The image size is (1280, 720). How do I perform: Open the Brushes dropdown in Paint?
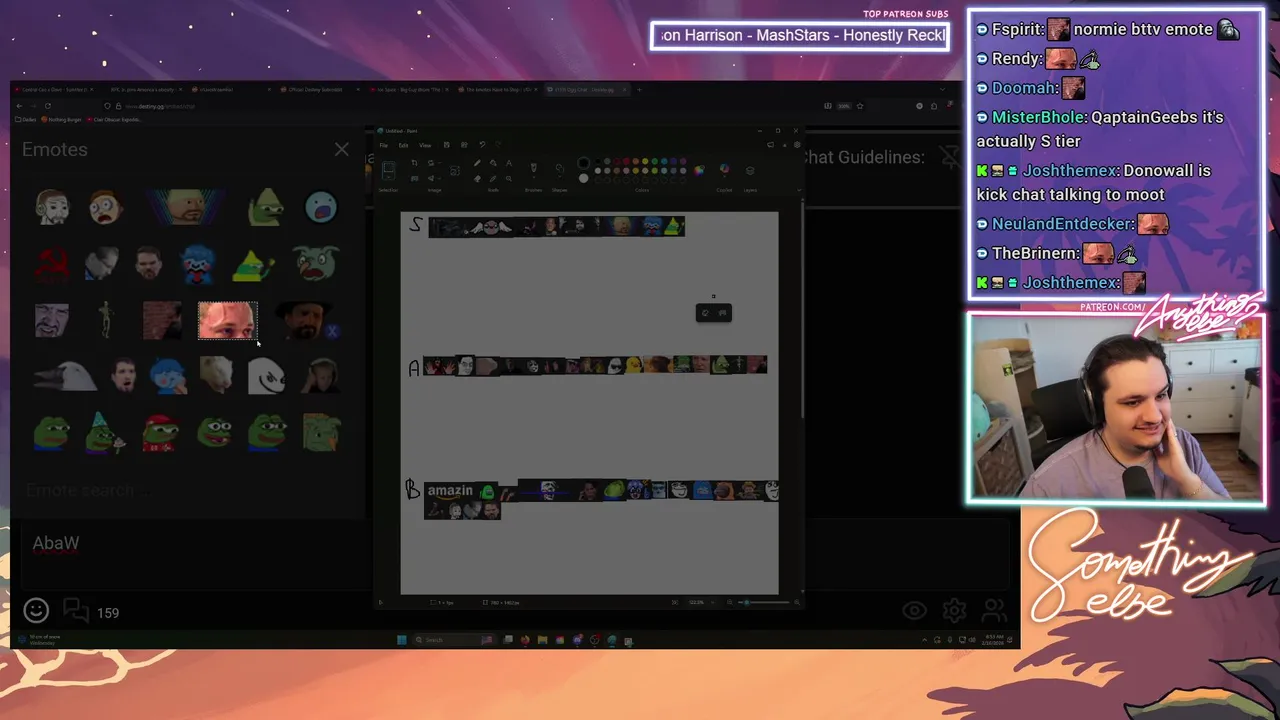point(534,170)
